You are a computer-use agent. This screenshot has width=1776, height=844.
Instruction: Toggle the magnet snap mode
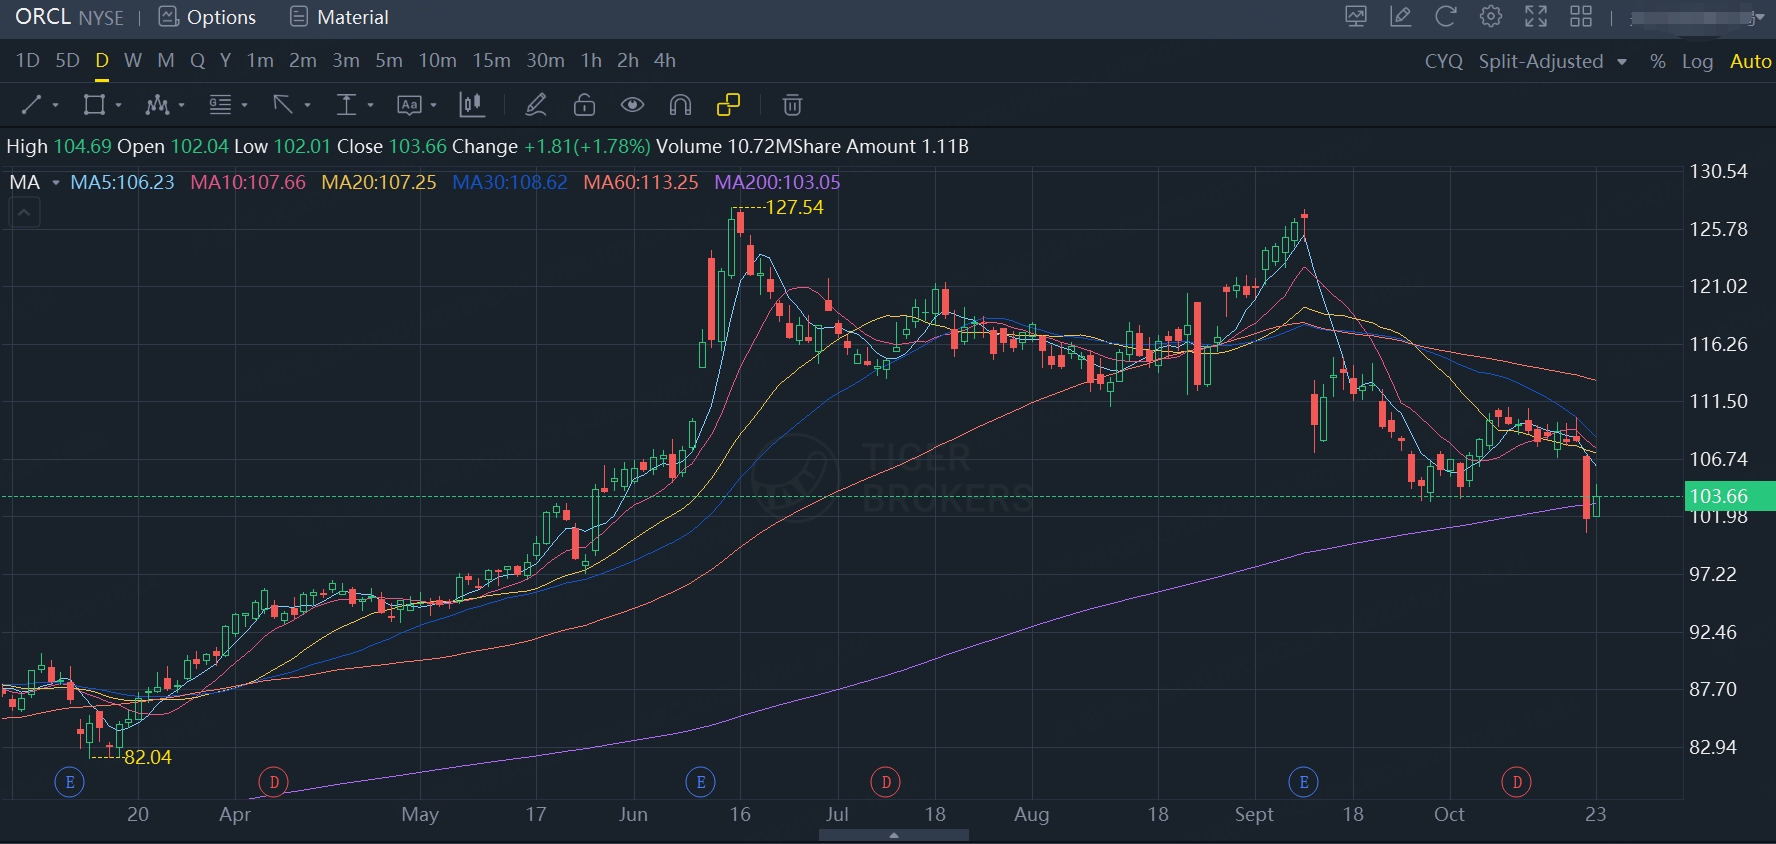click(680, 105)
